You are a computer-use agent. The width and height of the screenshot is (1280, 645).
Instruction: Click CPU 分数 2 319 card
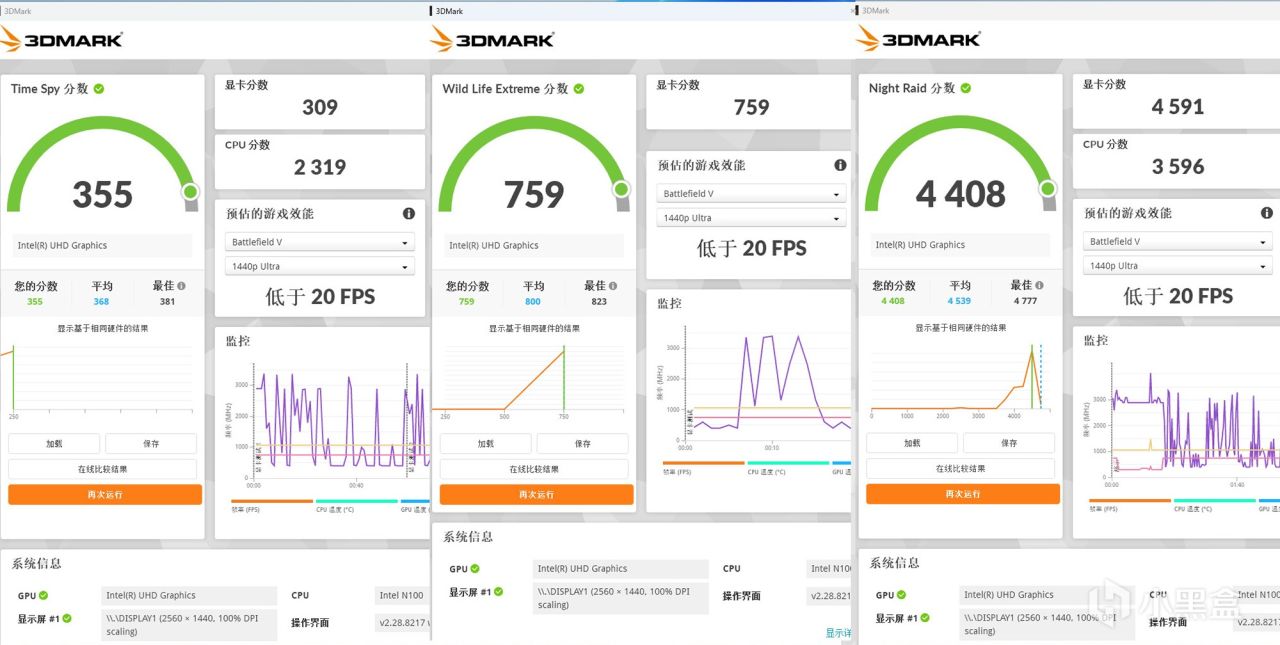pyautogui.click(x=320, y=160)
